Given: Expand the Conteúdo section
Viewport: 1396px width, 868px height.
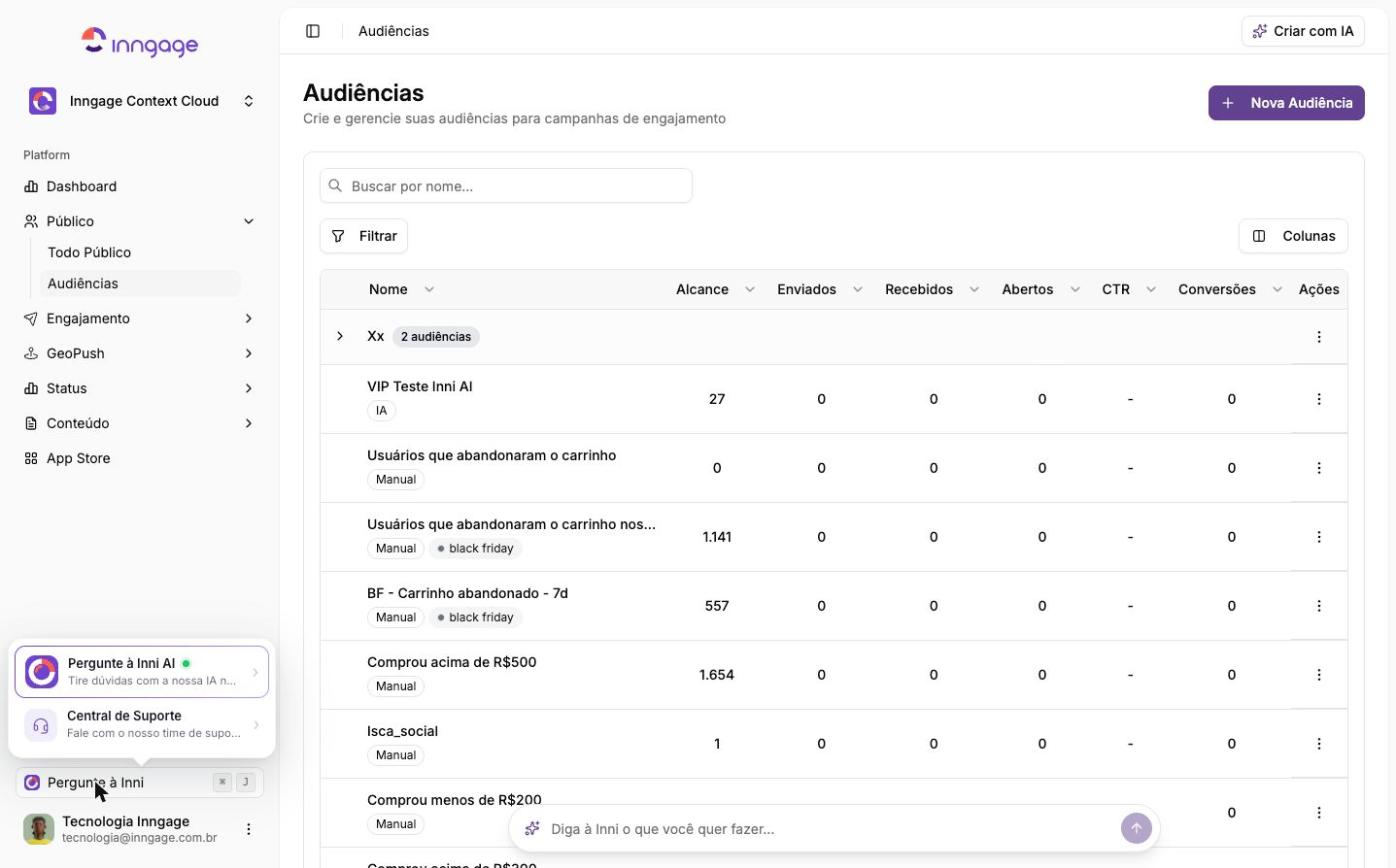Looking at the screenshot, I should pyautogui.click(x=140, y=423).
